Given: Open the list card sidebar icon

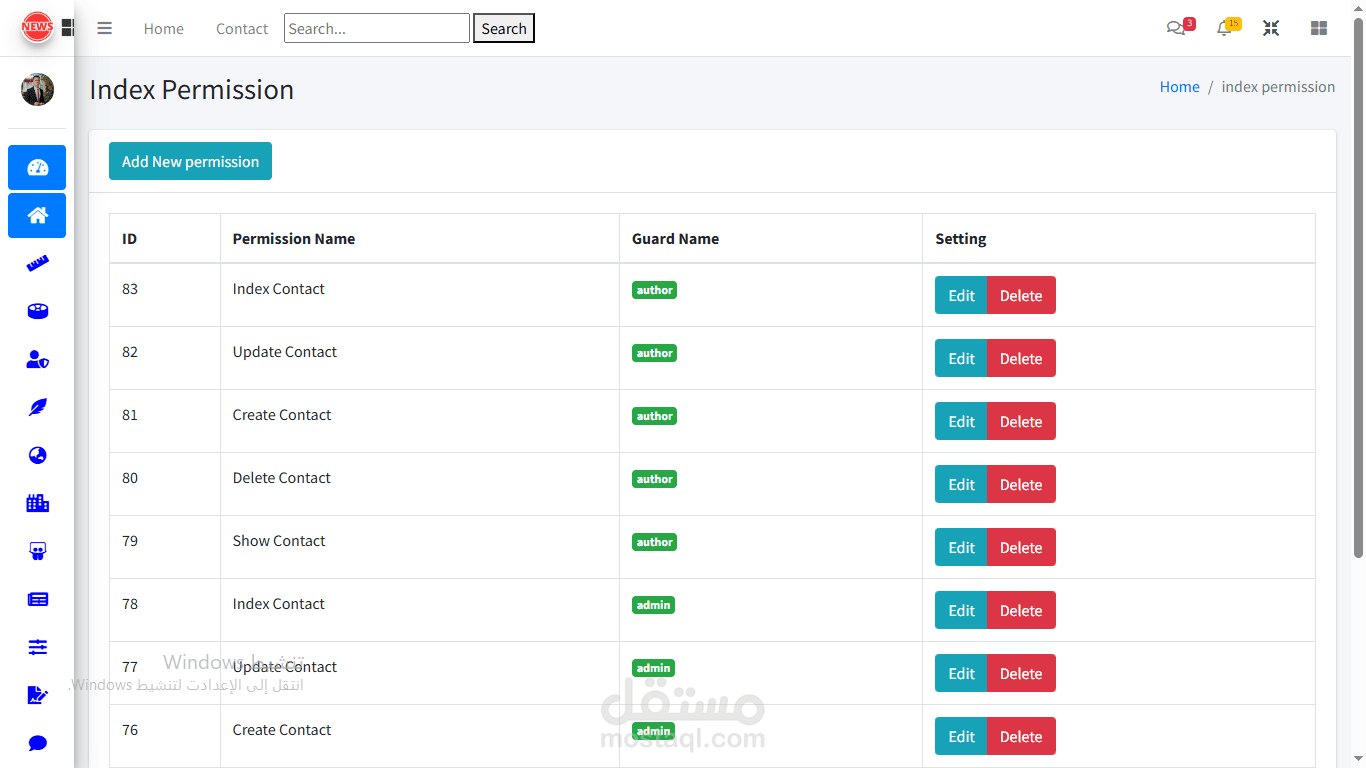Looking at the screenshot, I should [x=37, y=599].
